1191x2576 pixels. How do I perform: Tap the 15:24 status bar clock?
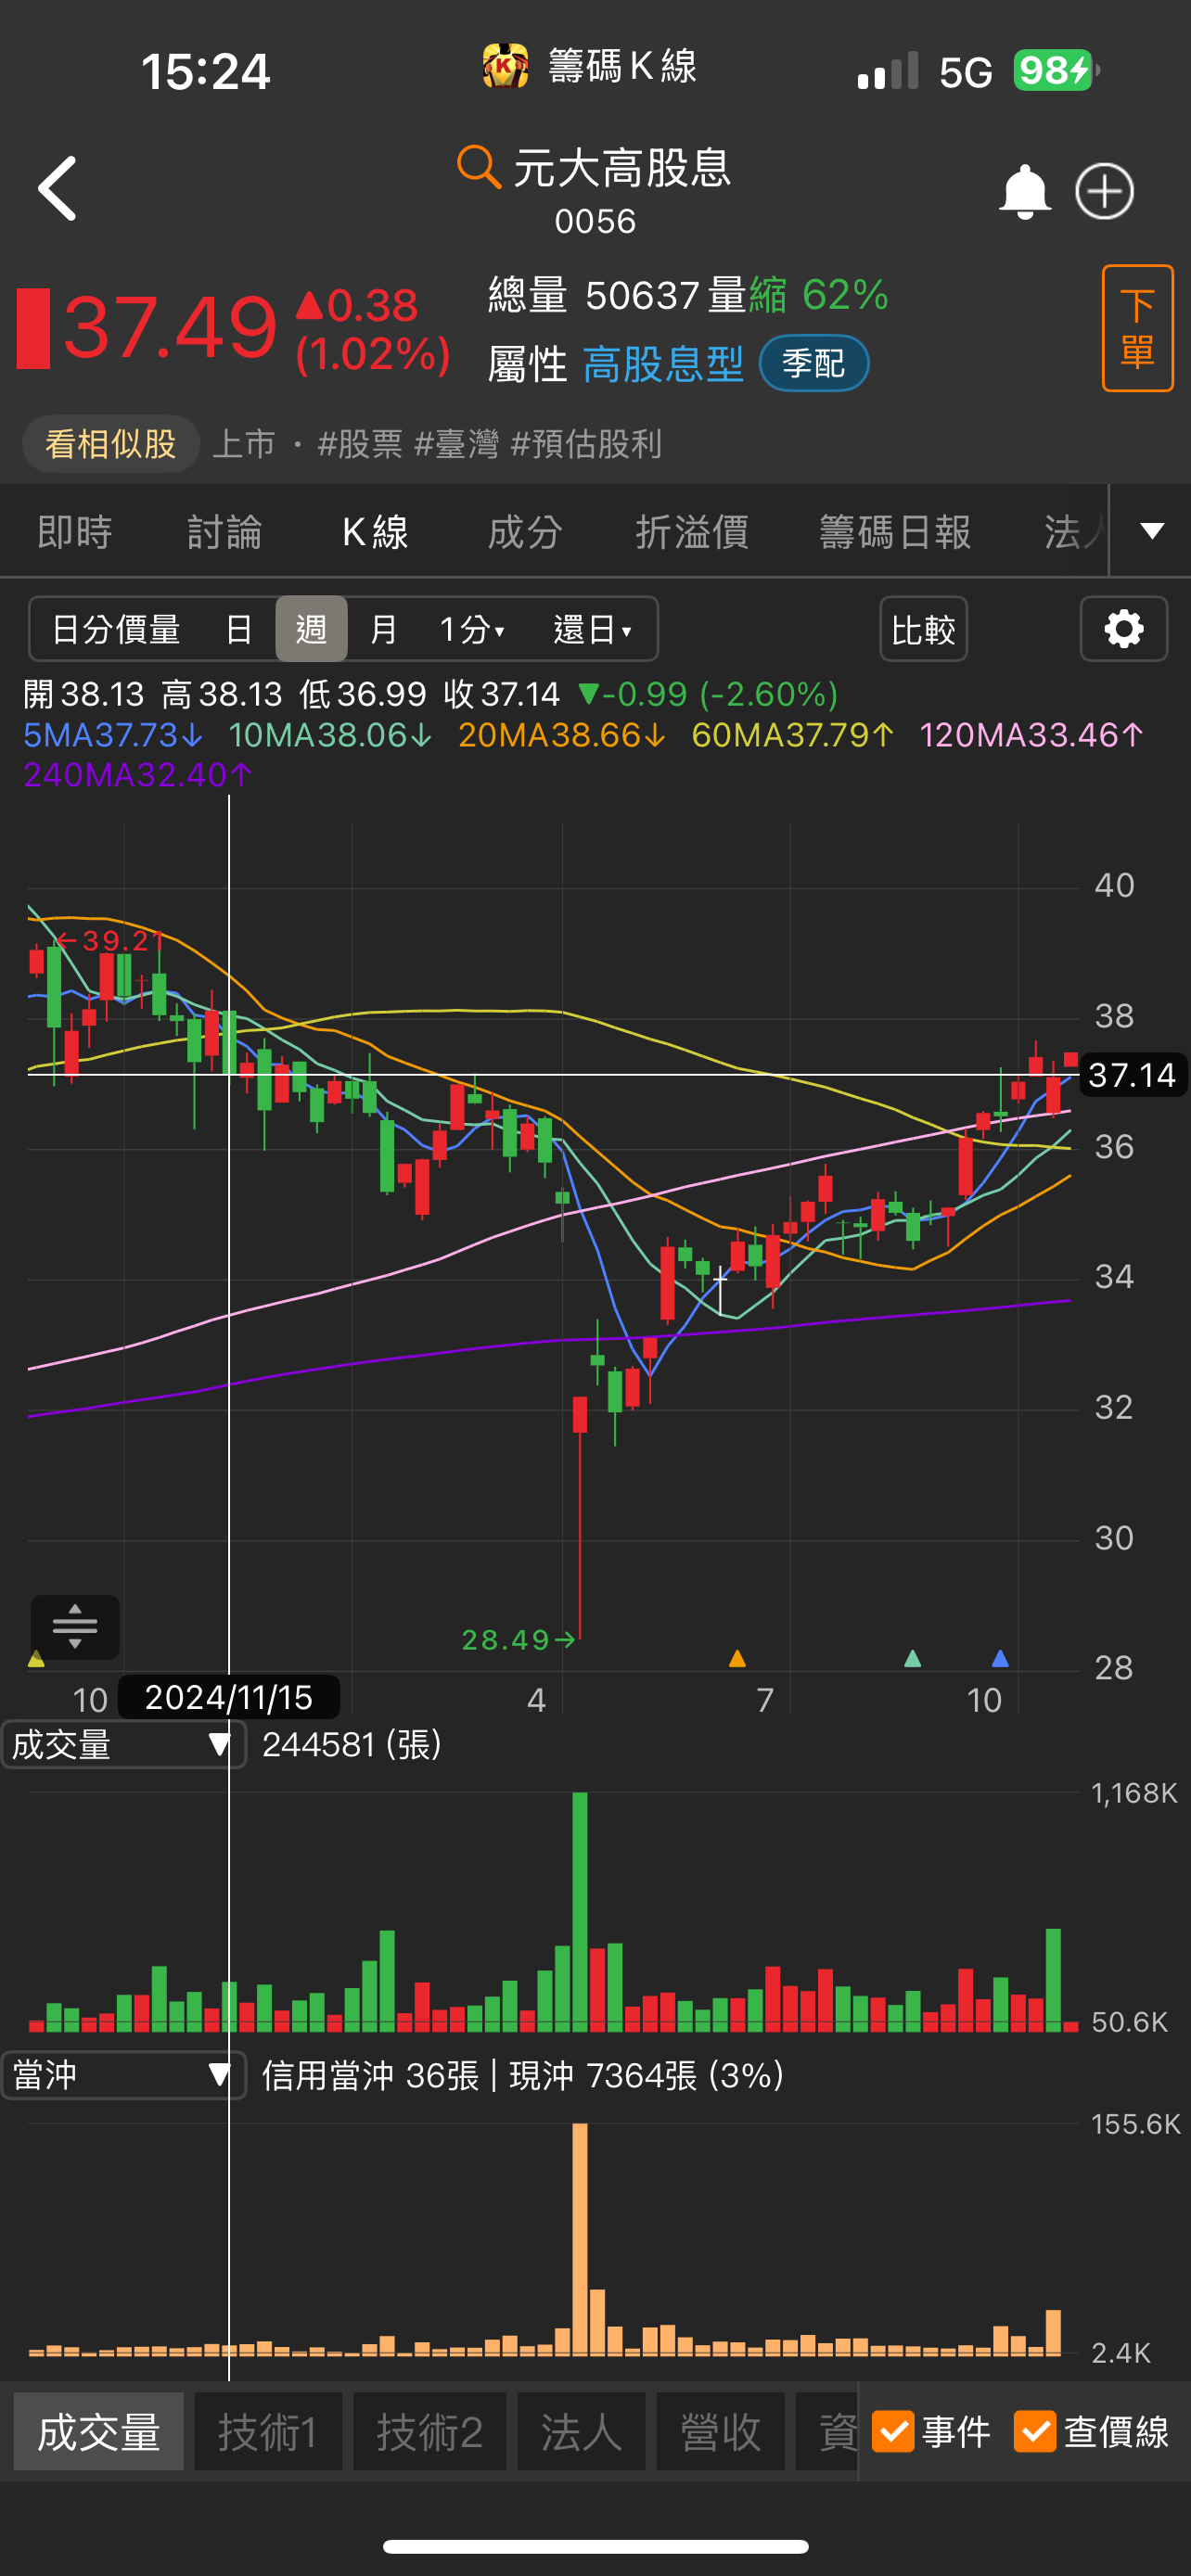click(x=205, y=71)
